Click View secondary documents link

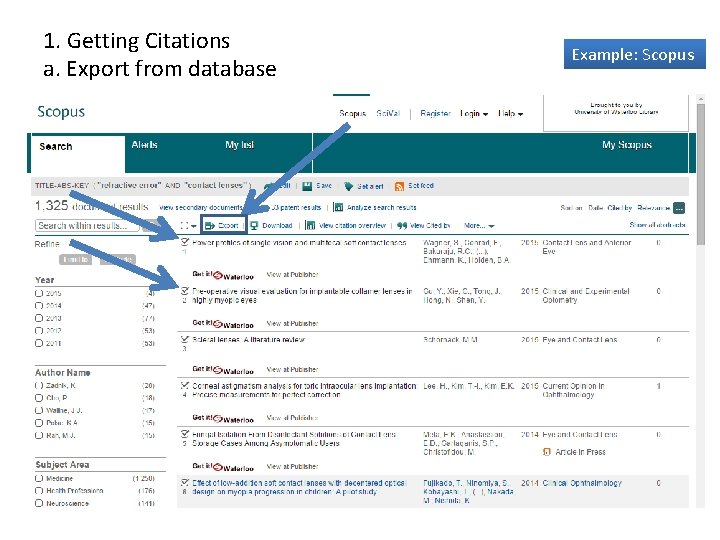pyautogui.click(x=201, y=208)
